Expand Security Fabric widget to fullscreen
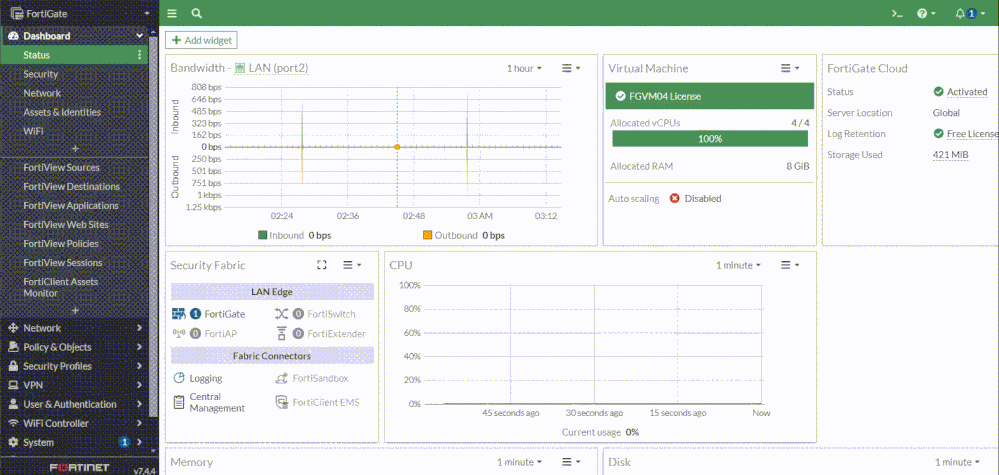This screenshot has height=475, width=999. pos(321,265)
